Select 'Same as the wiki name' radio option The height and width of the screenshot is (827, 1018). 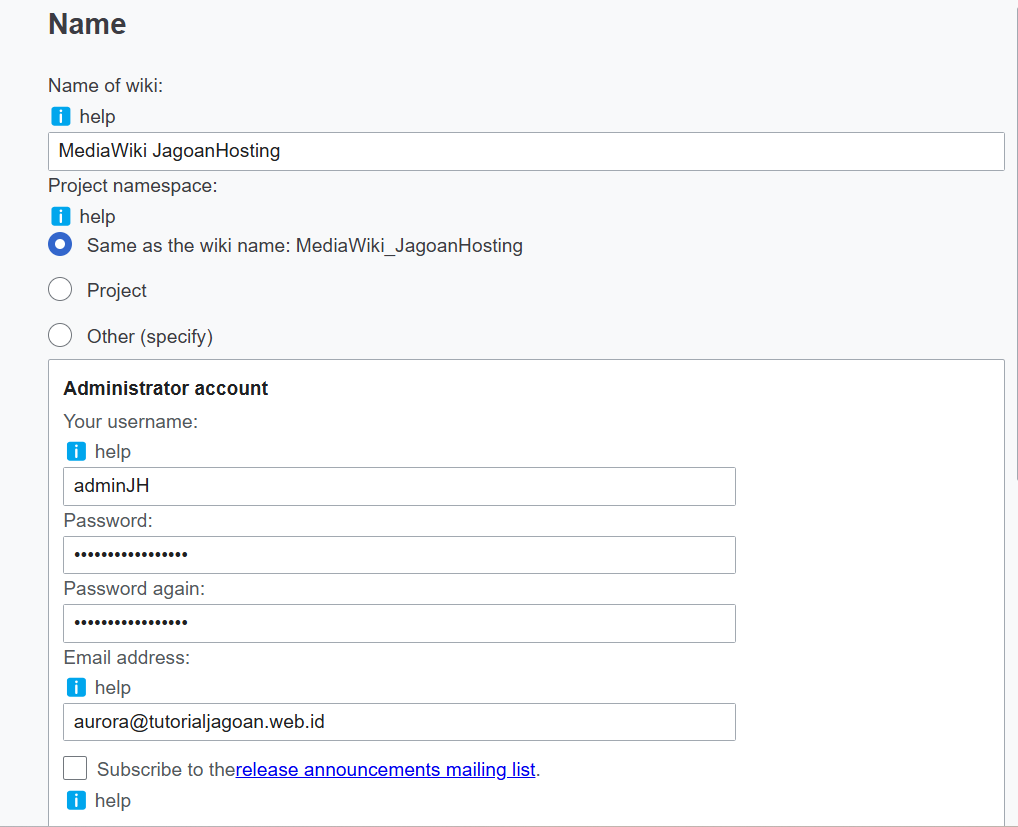click(x=60, y=245)
